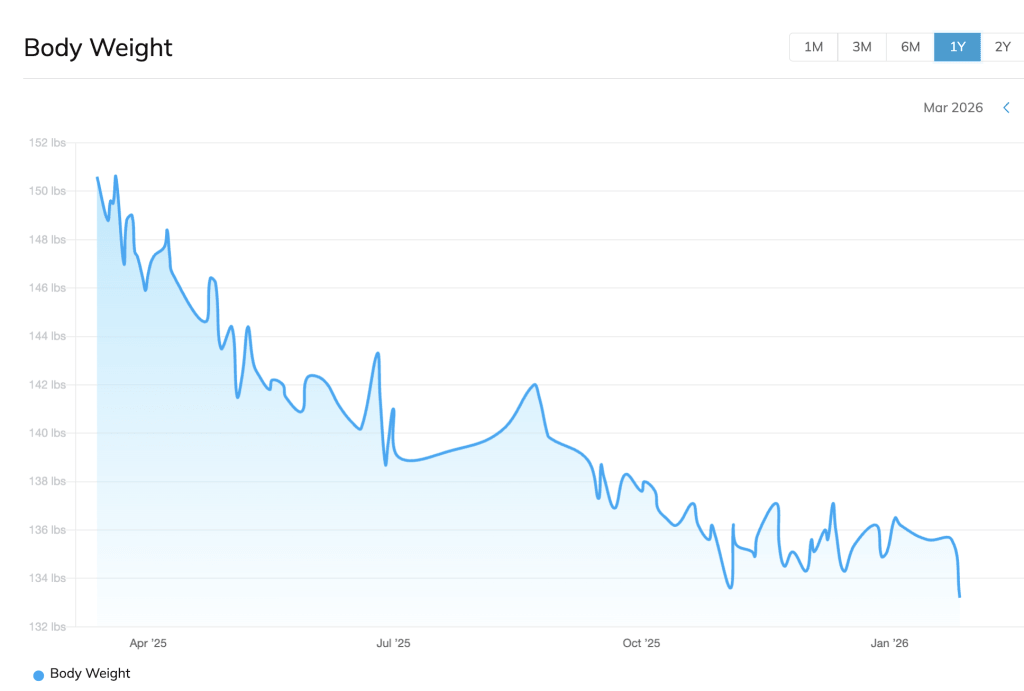Click the Oct '25 axis label

(x=640, y=644)
